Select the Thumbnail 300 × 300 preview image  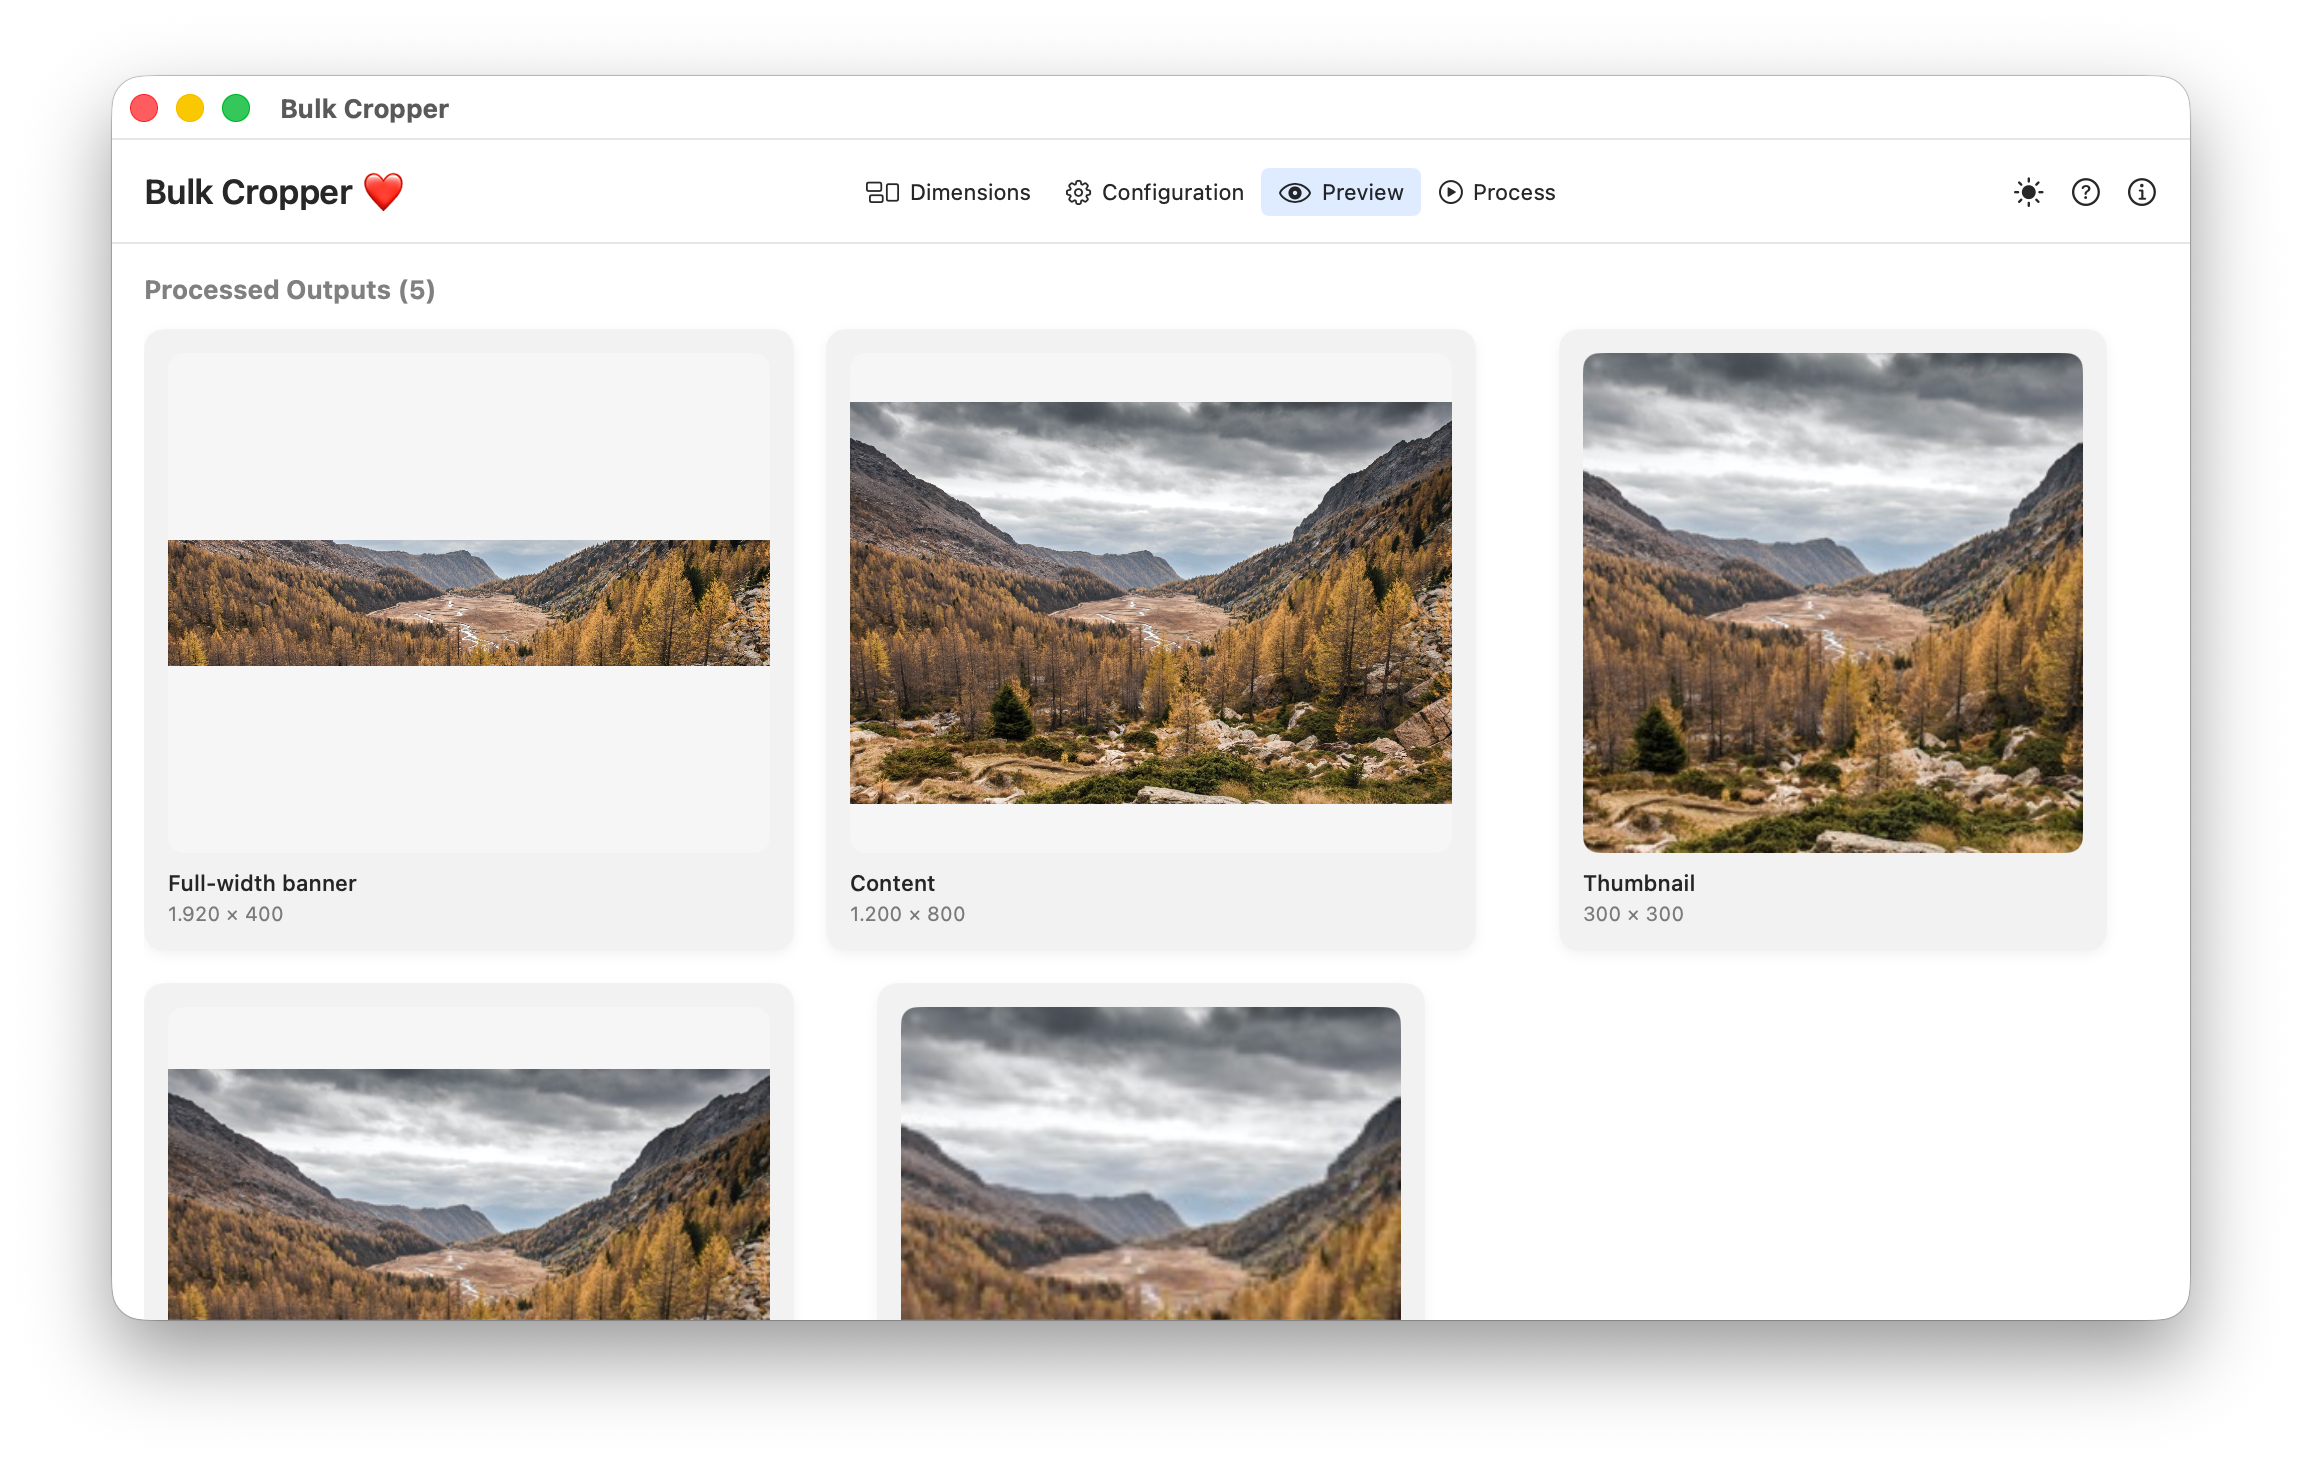pyautogui.click(x=1832, y=603)
